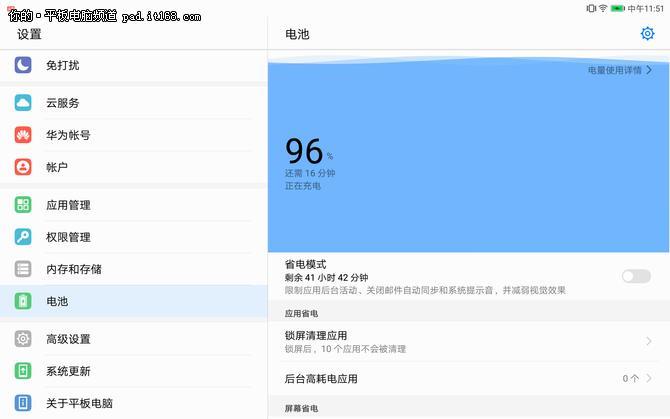Click the 应用管理 grid icon
Image resolution: width=670 pixels, height=419 pixels.
tap(23, 205)
